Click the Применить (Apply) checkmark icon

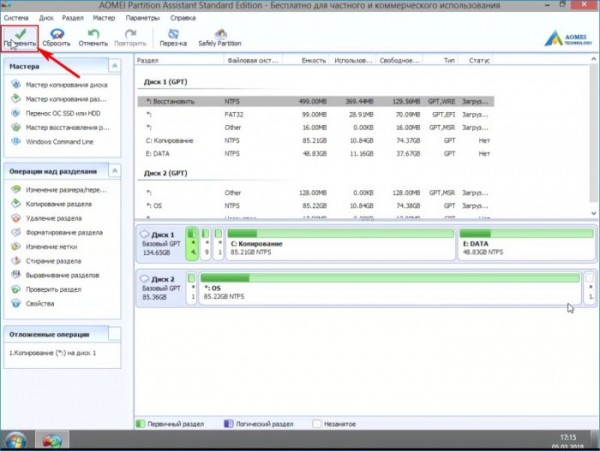21,34
